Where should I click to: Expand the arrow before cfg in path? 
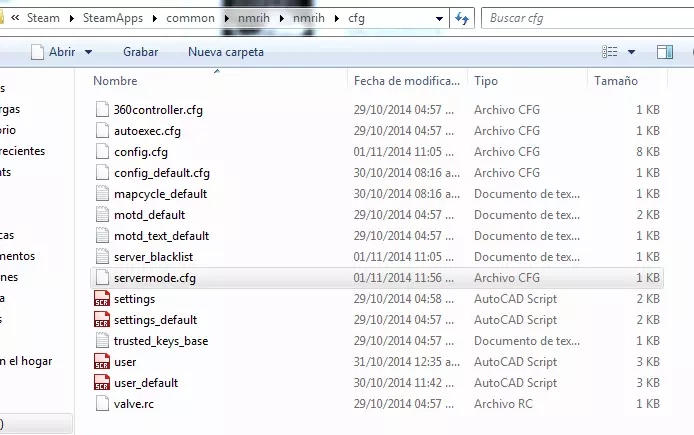pyautogui.click(x=337, y=19)
